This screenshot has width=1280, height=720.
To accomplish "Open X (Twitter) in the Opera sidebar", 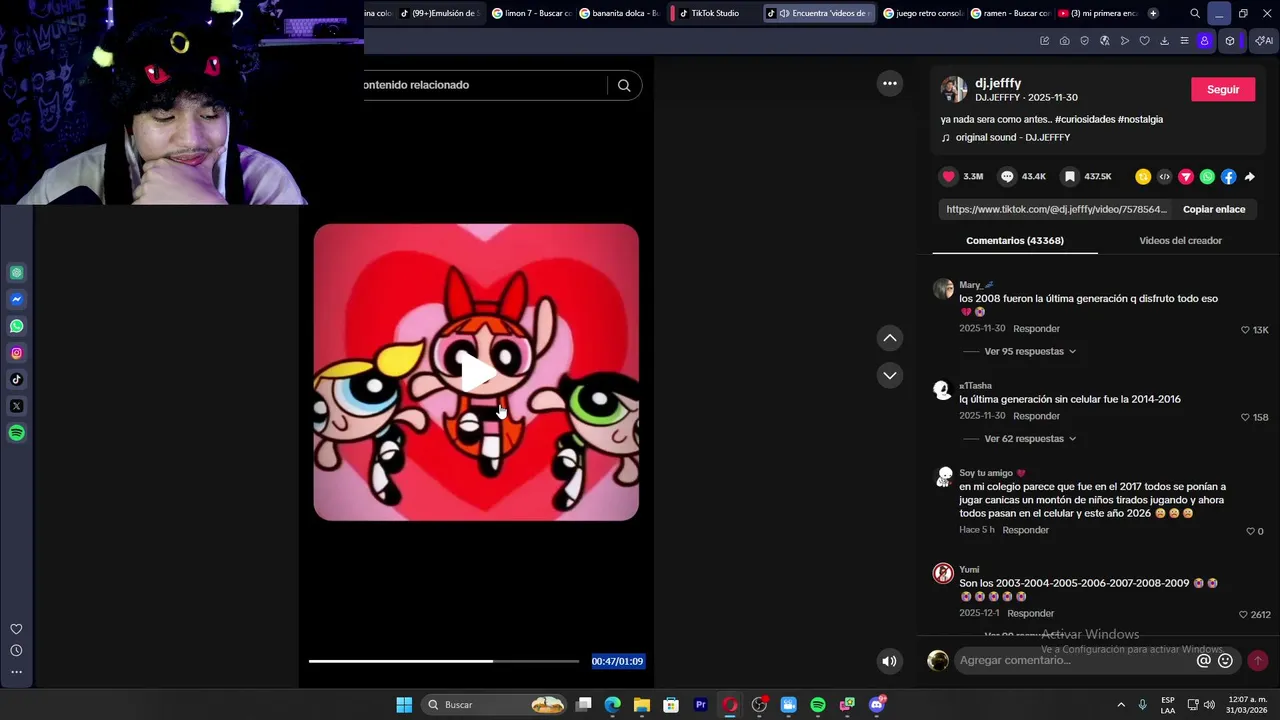I will pyautogui.click(x=16, y=406).
